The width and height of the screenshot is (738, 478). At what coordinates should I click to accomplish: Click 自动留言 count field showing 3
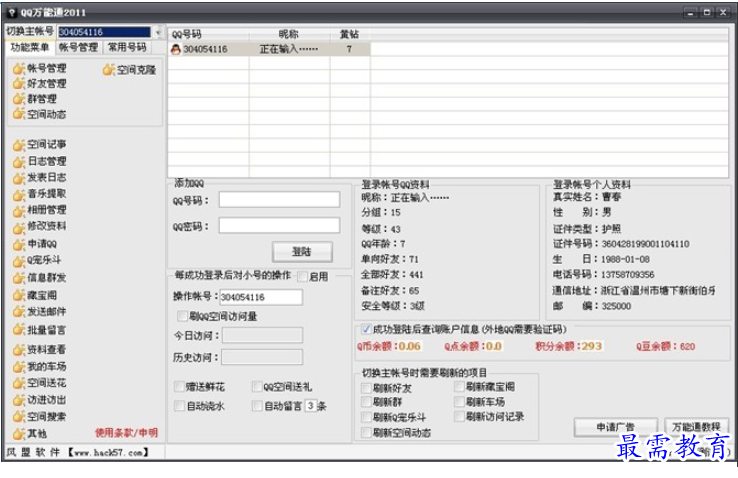click(x=311, y=406)
